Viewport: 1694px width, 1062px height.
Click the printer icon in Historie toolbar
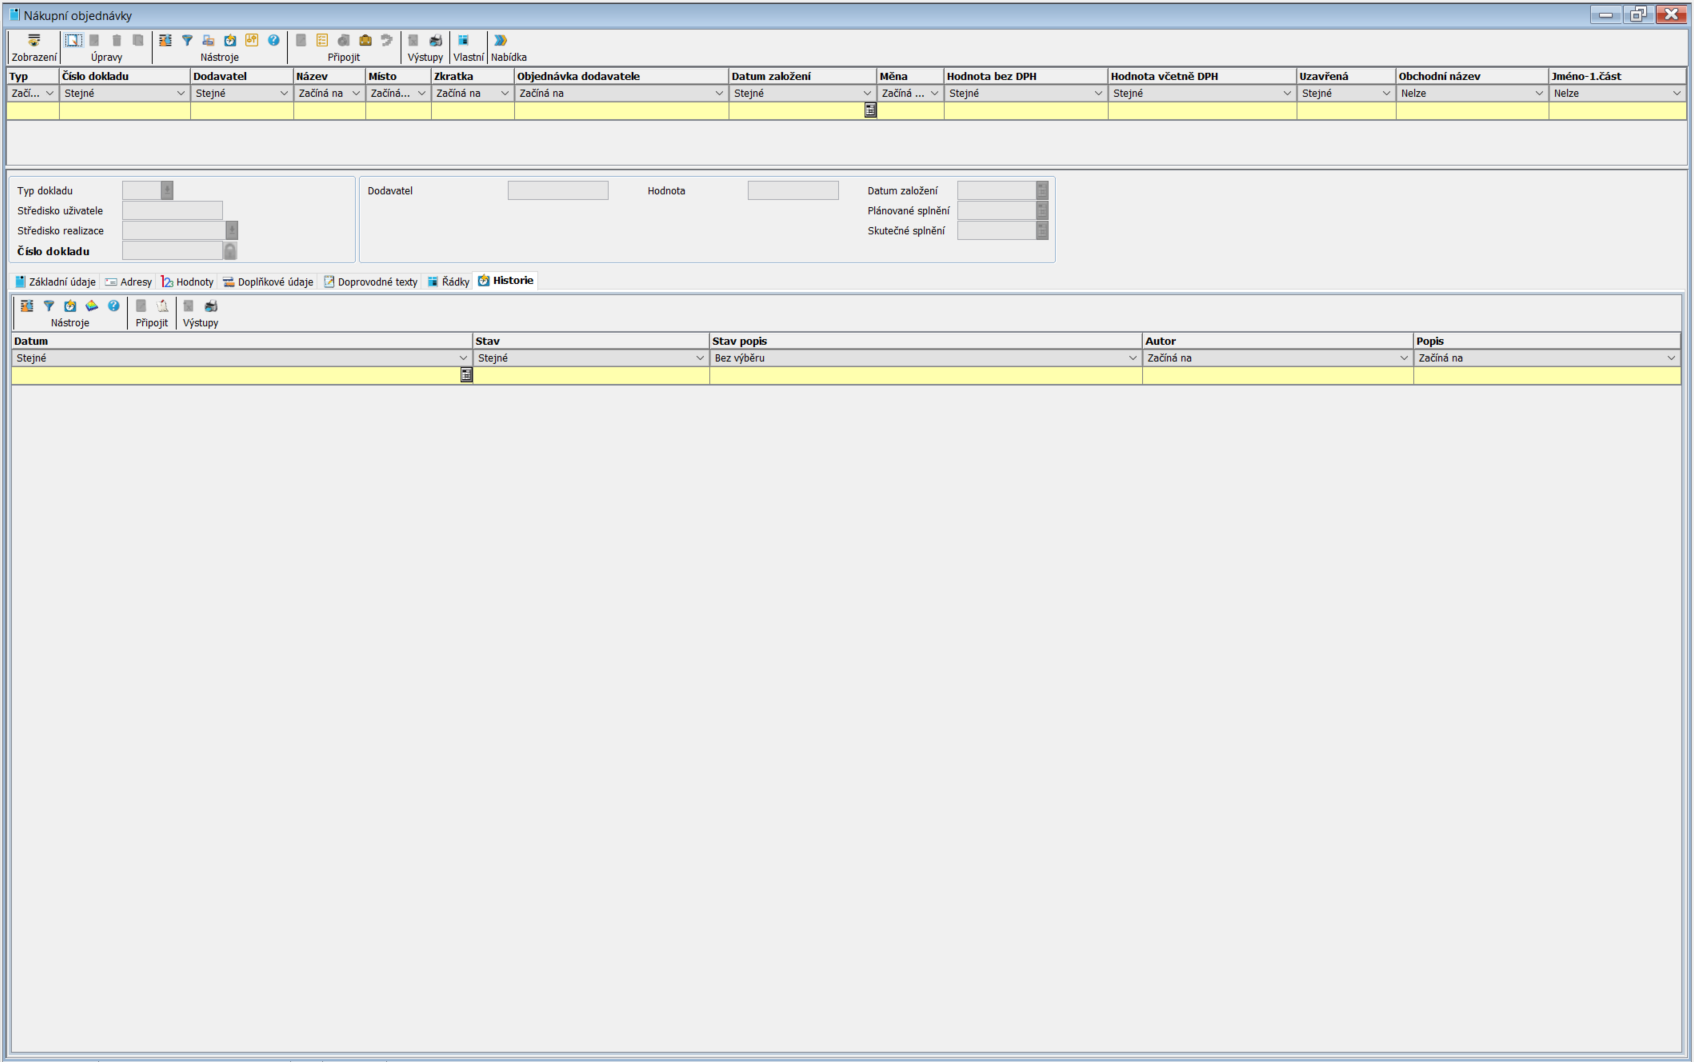click(211, 306)
